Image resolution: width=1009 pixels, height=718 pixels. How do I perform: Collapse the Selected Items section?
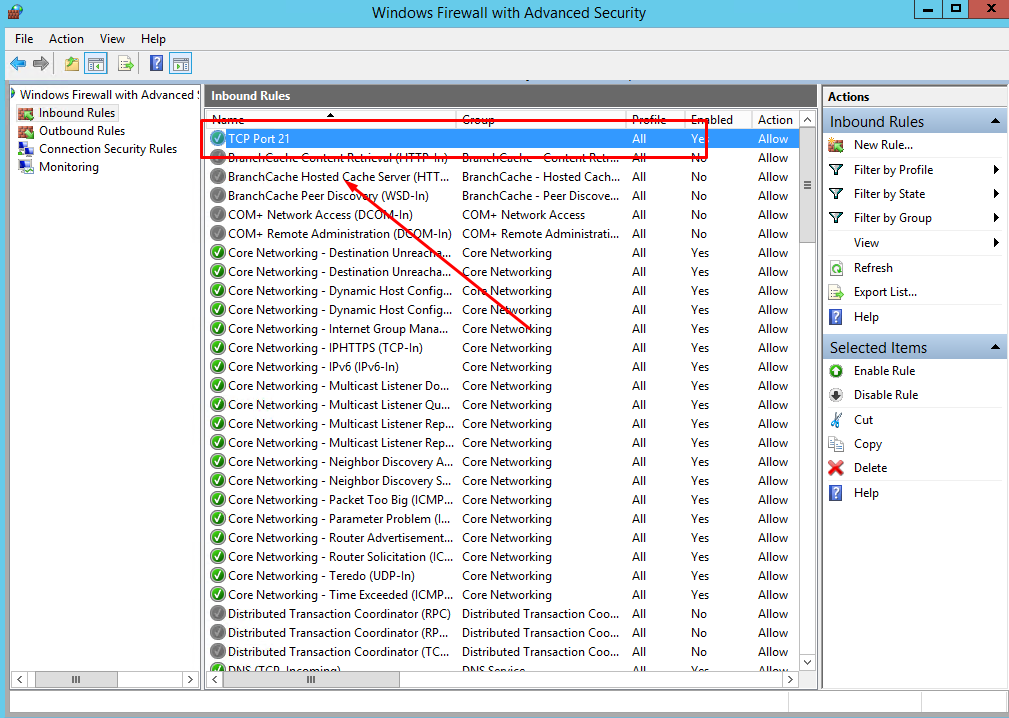coord(995,347)
